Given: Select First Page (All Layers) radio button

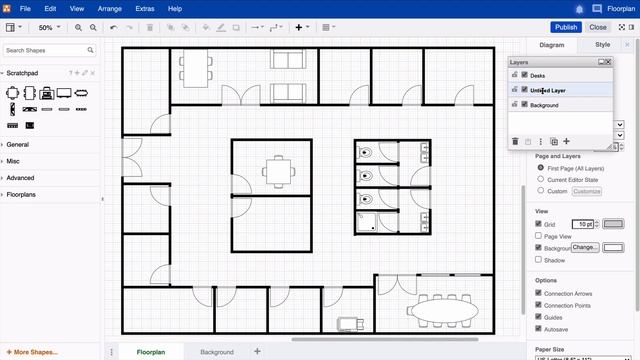Looking at the screenshot, I should coord(540,168).
